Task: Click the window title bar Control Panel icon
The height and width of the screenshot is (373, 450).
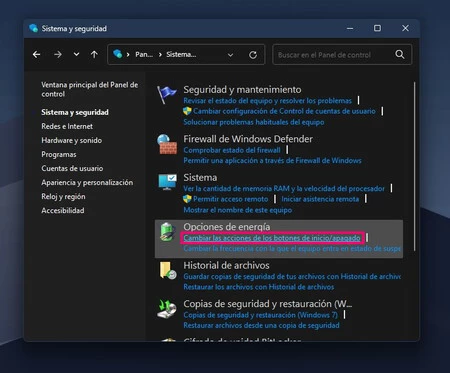Action: coord(33,28)
